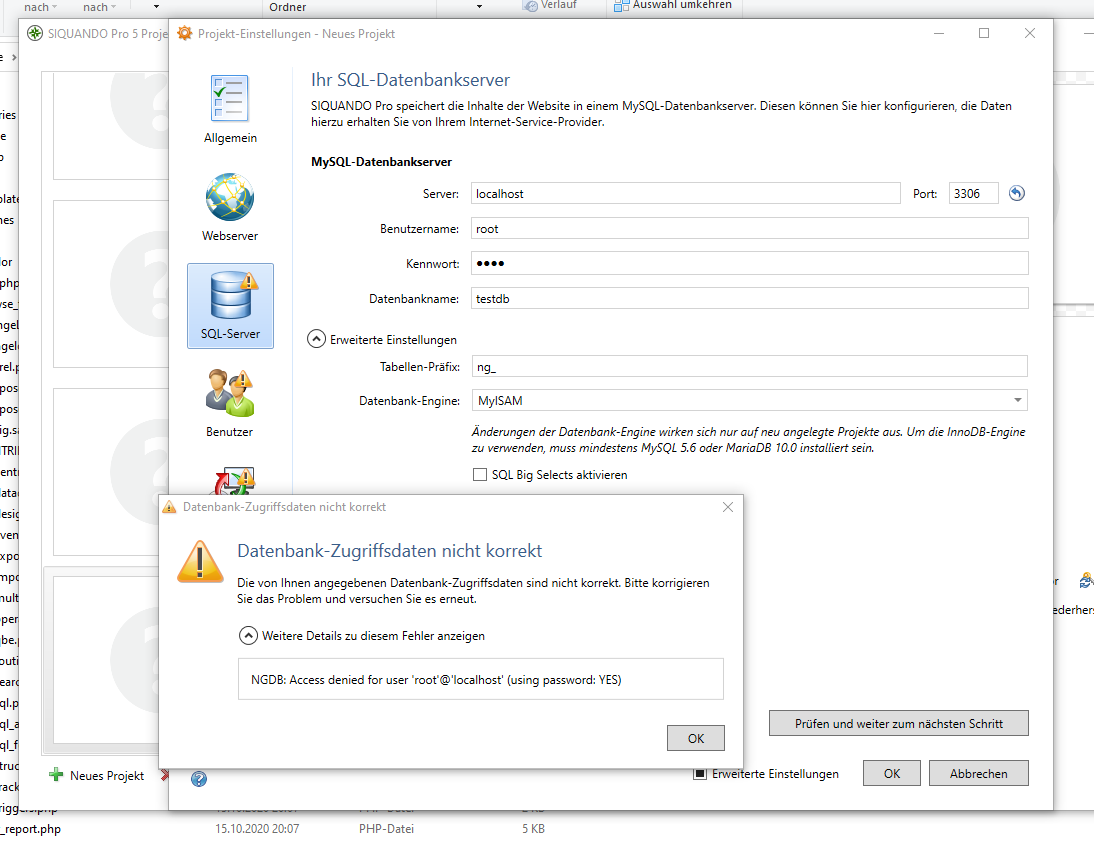The height and width of the screenshot is (842, 1094).
Task: Maximize the Projekt-Einstellungen window
Action: pos(984,33)
